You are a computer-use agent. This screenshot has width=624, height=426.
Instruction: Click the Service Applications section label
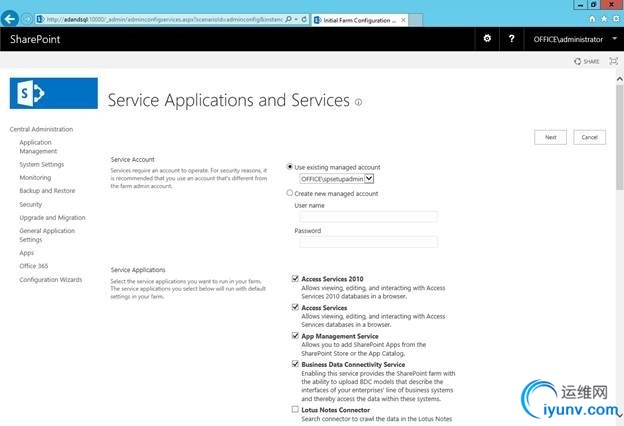click(138, 270)
